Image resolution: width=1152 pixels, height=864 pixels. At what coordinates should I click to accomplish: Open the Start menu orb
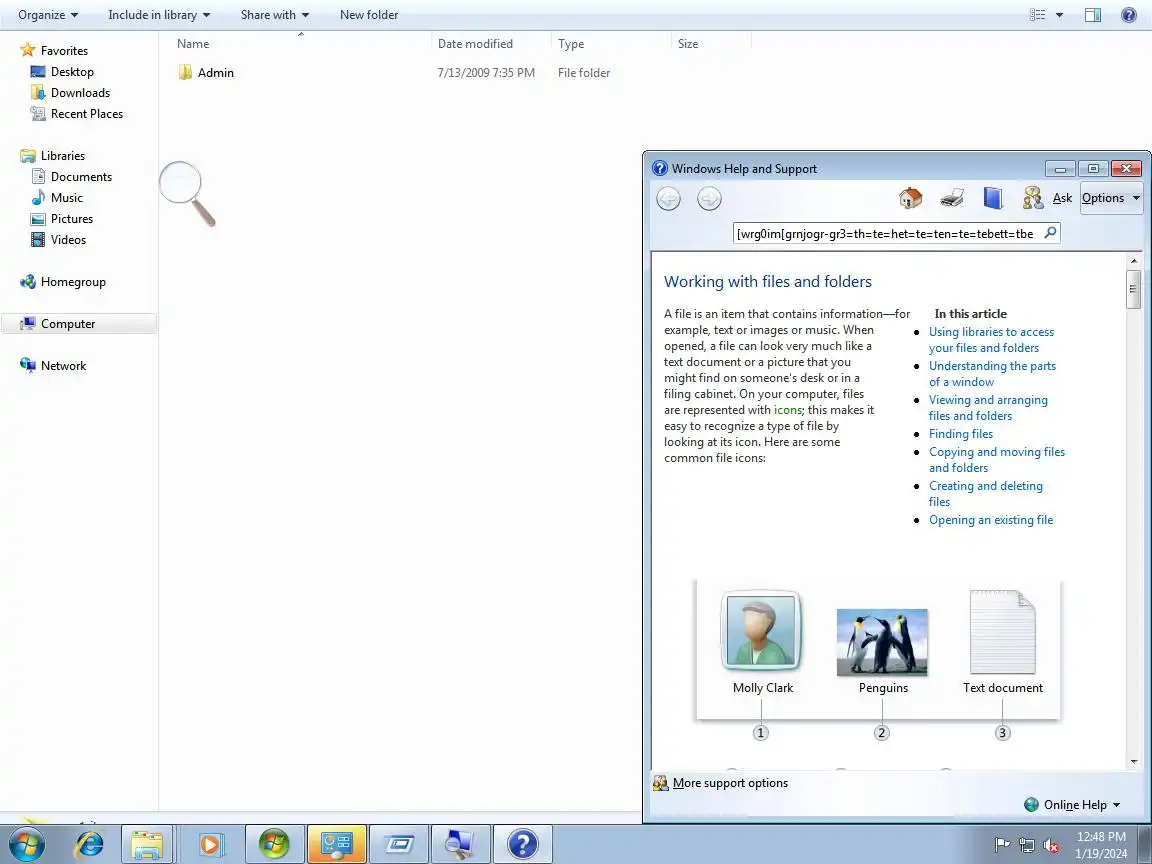tap(27, 844)
